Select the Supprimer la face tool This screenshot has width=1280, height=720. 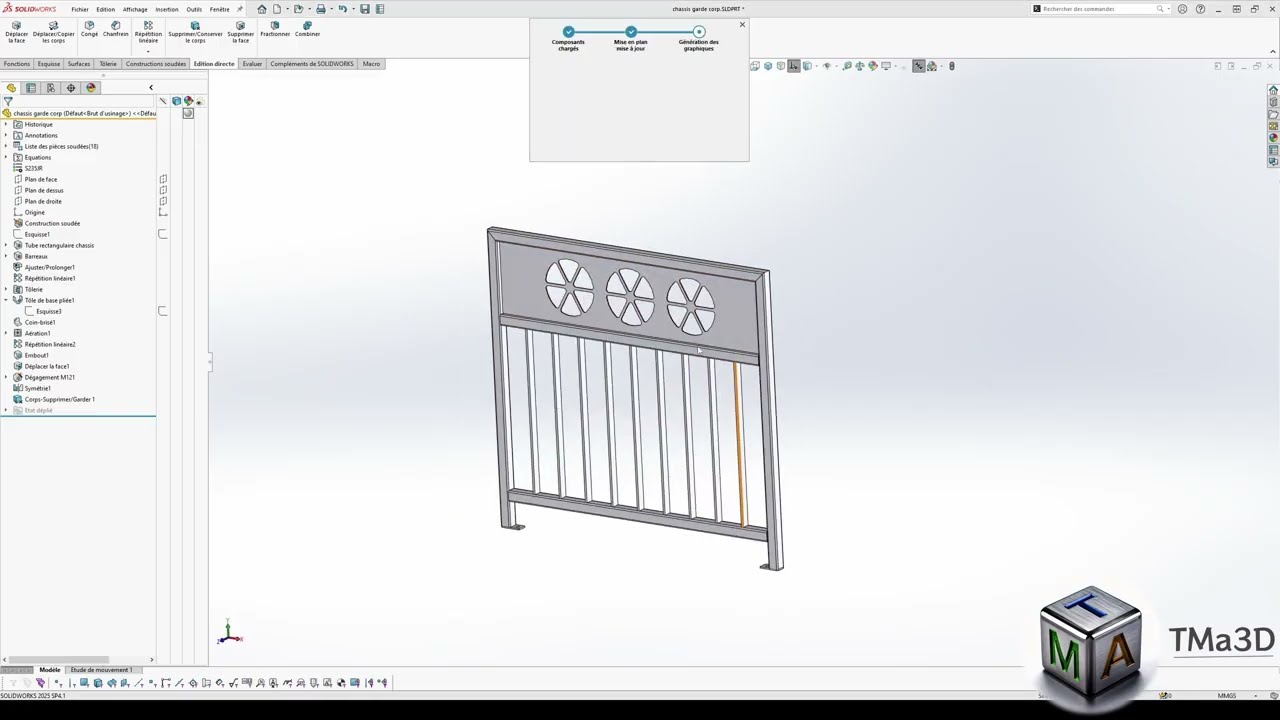[x=240, y=32]
